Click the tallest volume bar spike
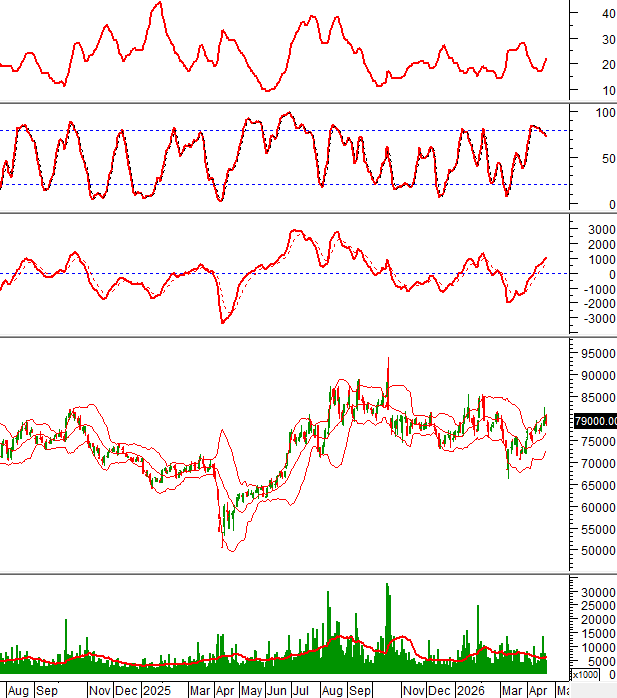617x698 pixels. point(387,586)
